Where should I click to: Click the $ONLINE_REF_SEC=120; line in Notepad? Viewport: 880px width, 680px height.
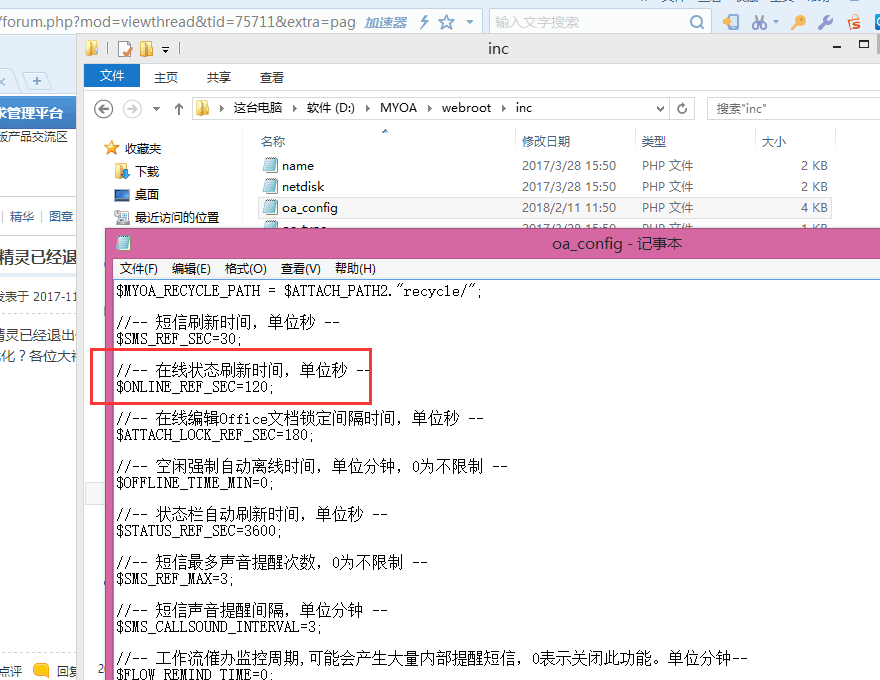[194, 387]
